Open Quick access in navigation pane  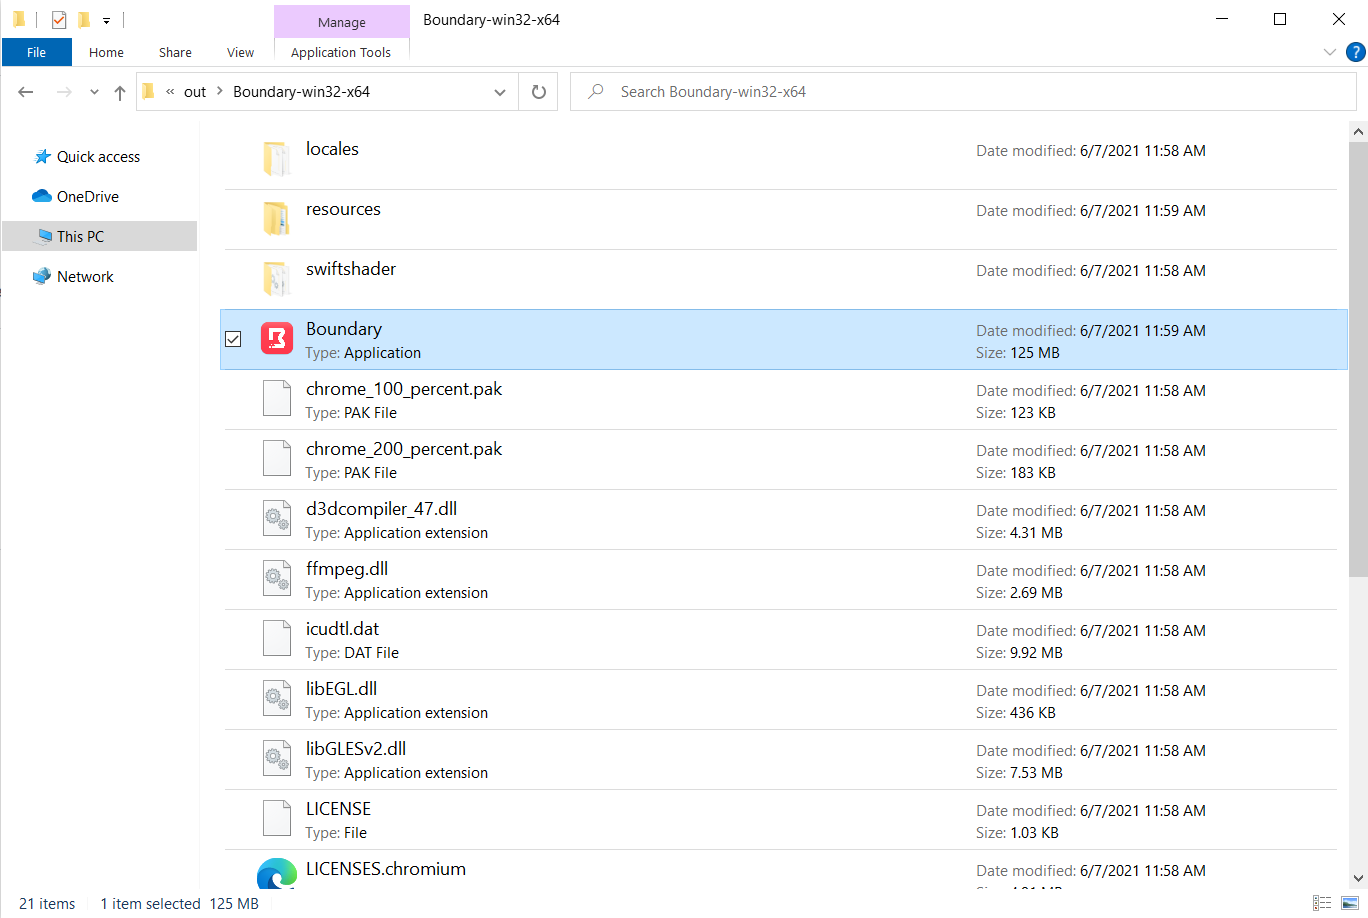click(98, 157)
